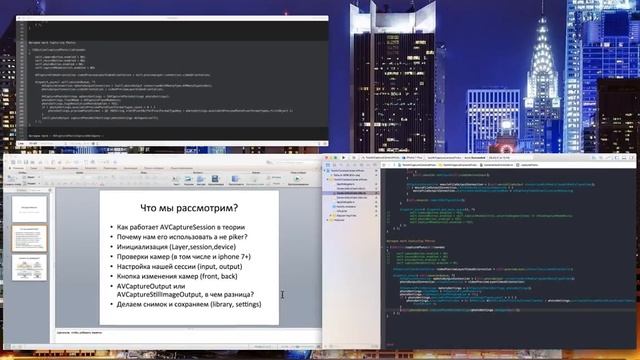Select the first slide thumbnail in PowerPoint

[29, 209]
